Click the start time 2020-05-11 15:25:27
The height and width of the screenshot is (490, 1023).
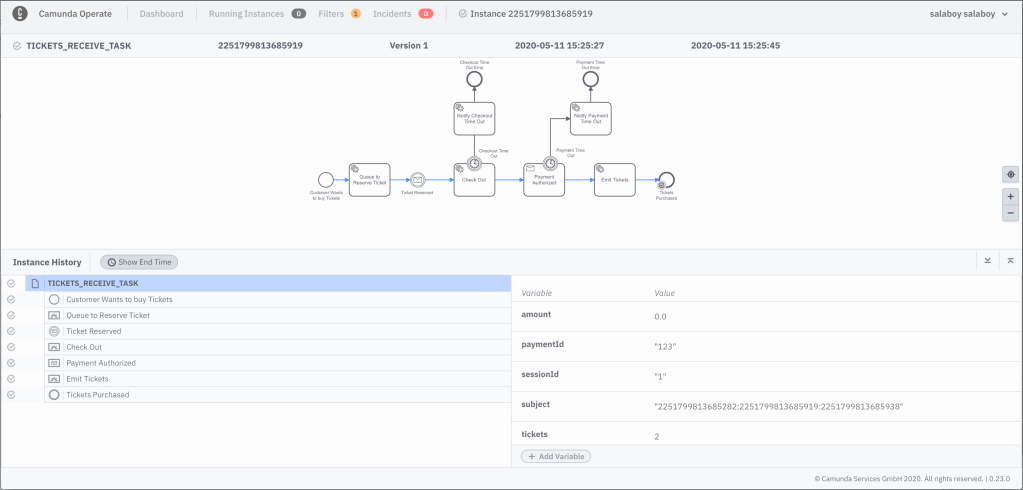point(559,46)
